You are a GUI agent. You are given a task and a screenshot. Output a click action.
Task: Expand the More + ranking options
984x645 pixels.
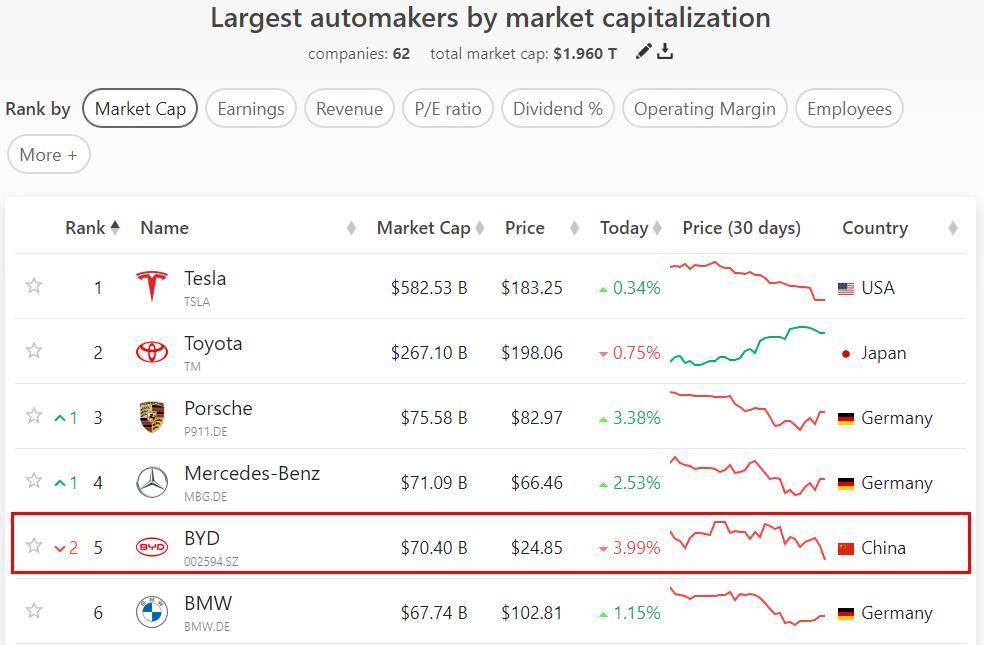(48, 155)
